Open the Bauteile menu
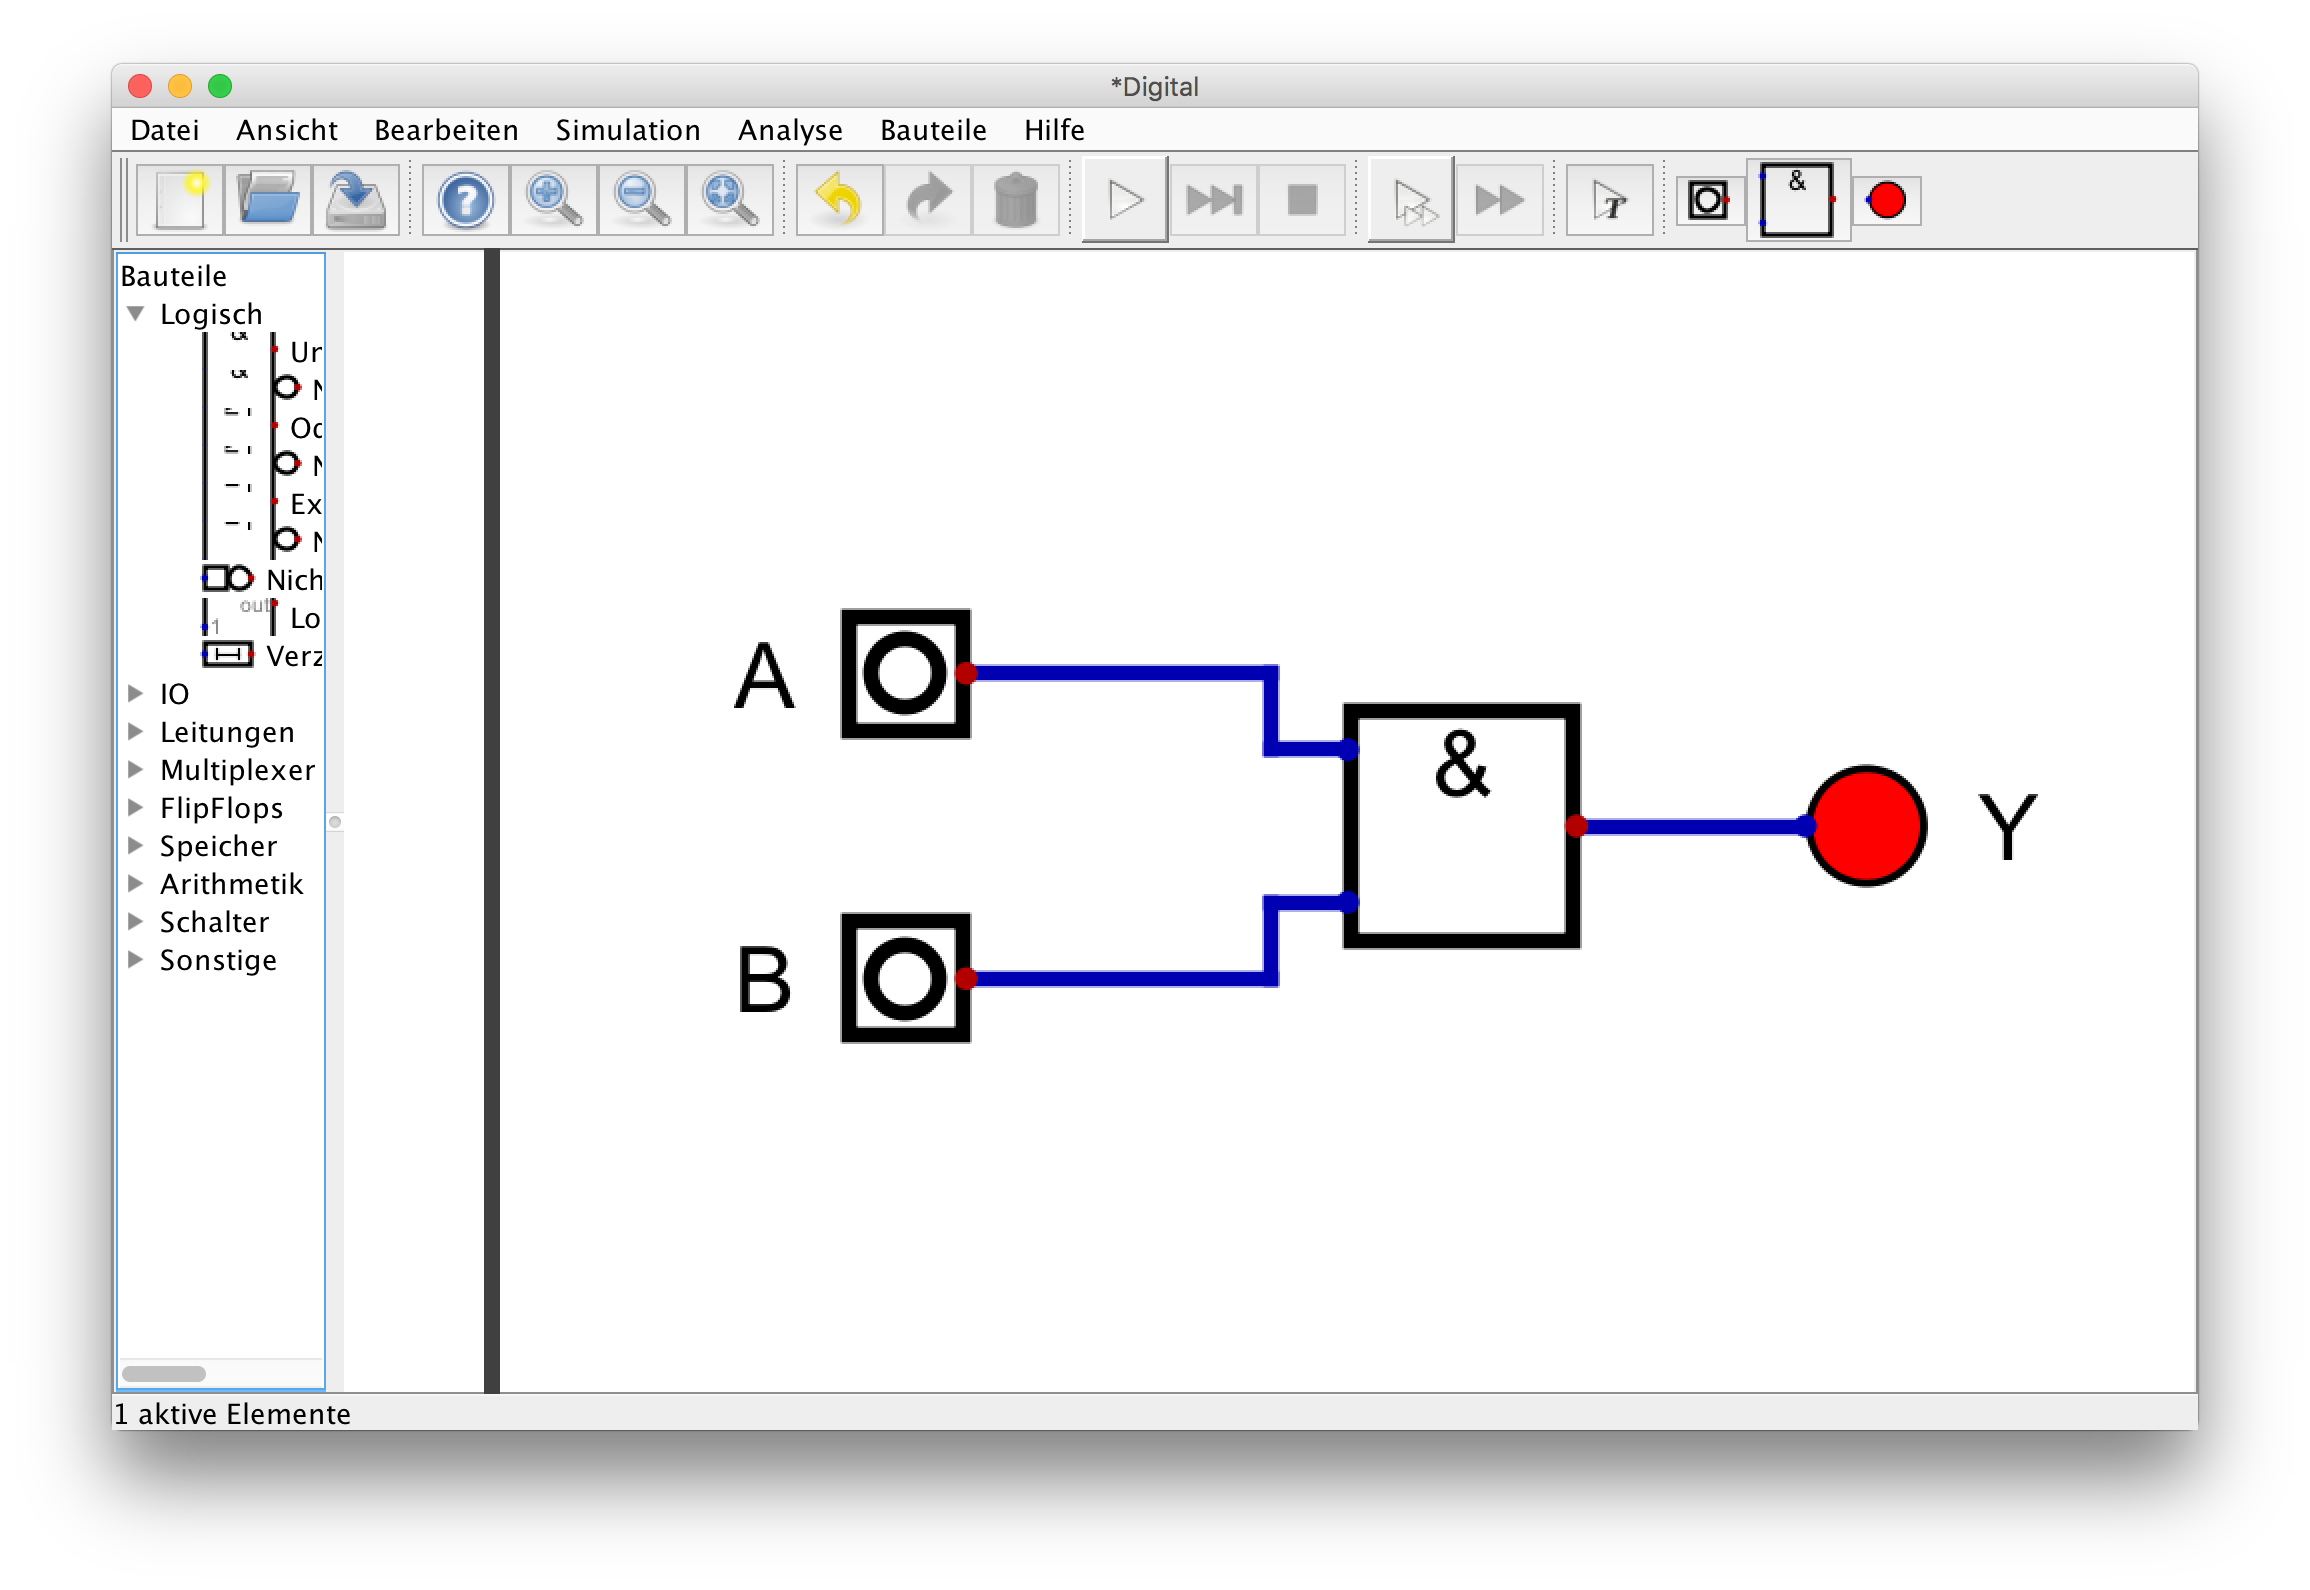The image size is (2310, 1590). pyautogui.click(x=933, y=130)
